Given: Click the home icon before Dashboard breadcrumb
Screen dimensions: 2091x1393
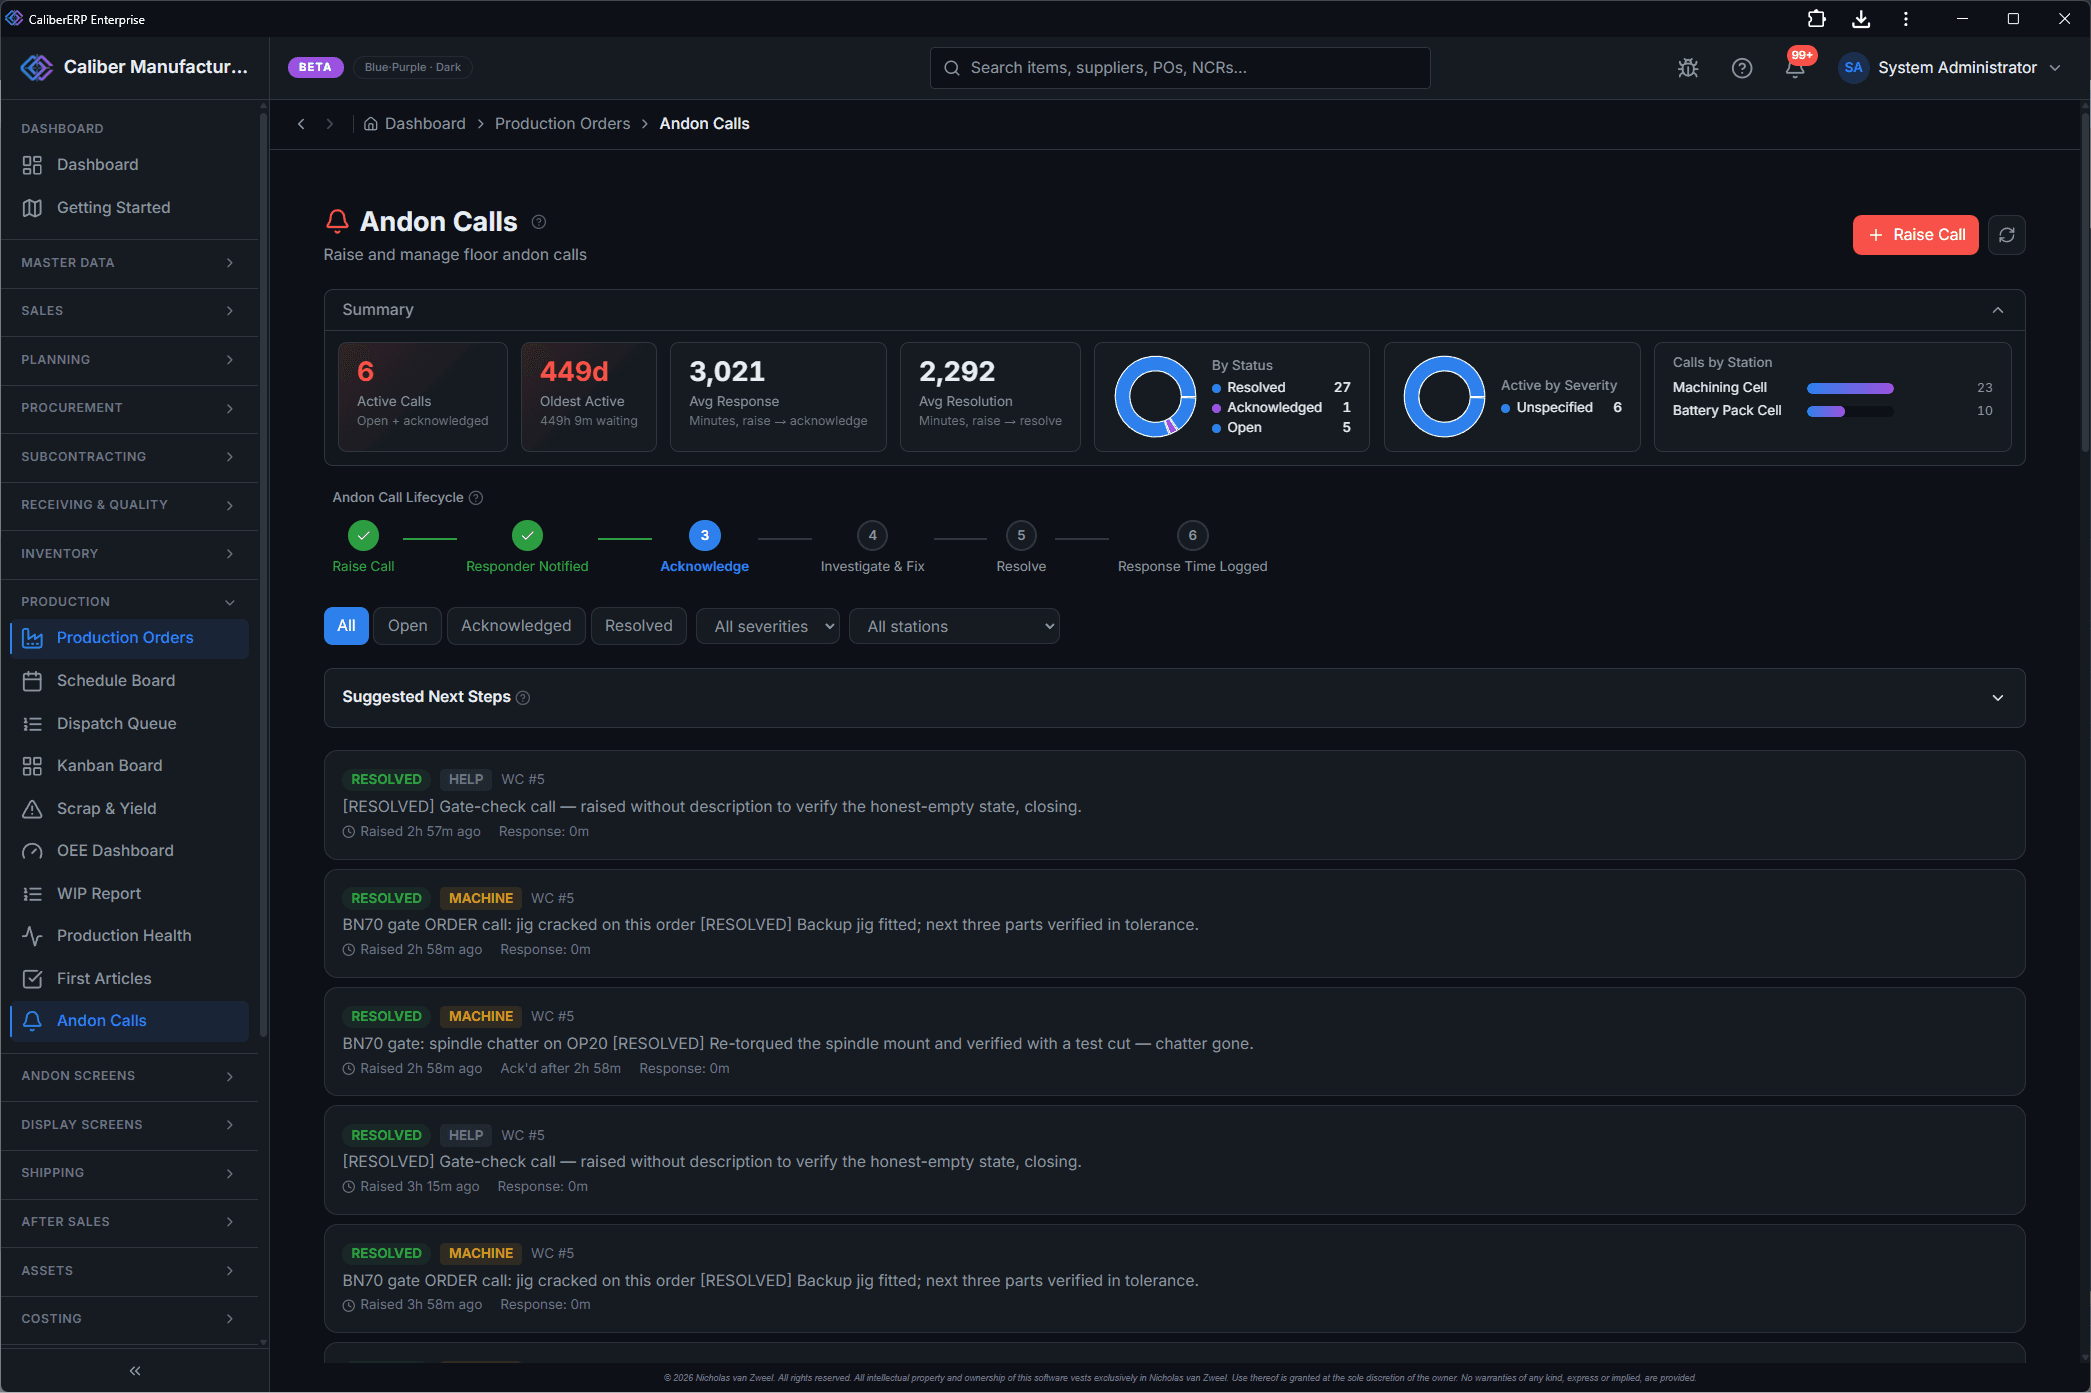Looking at the screenshot, I should [370, 124].
